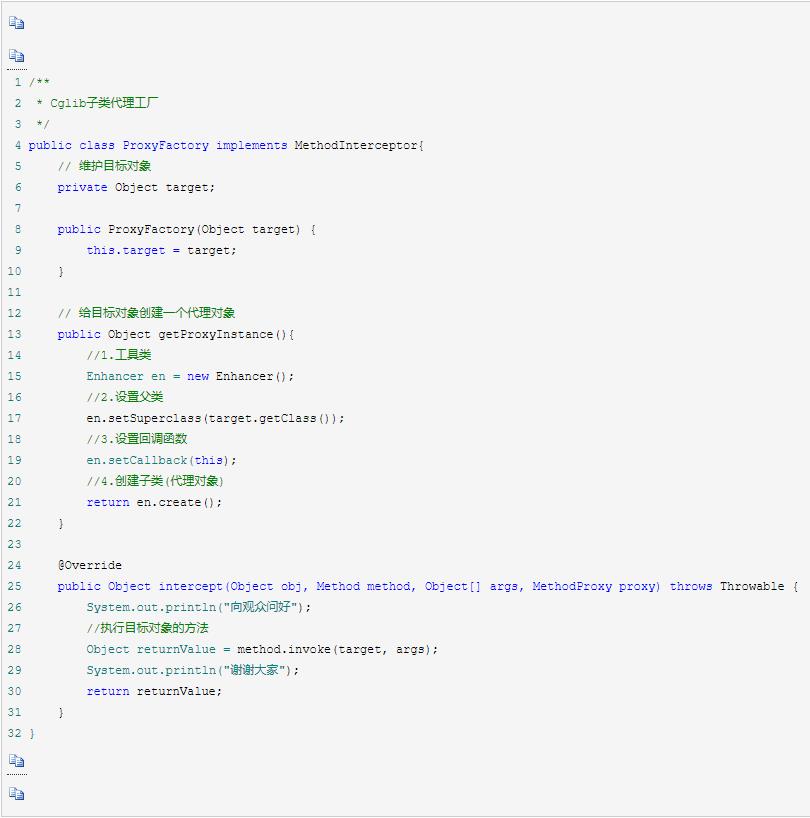Click the word 'MethodInterceptor' on line 4
The image size is (810, 818).
(x=356, y=145)
